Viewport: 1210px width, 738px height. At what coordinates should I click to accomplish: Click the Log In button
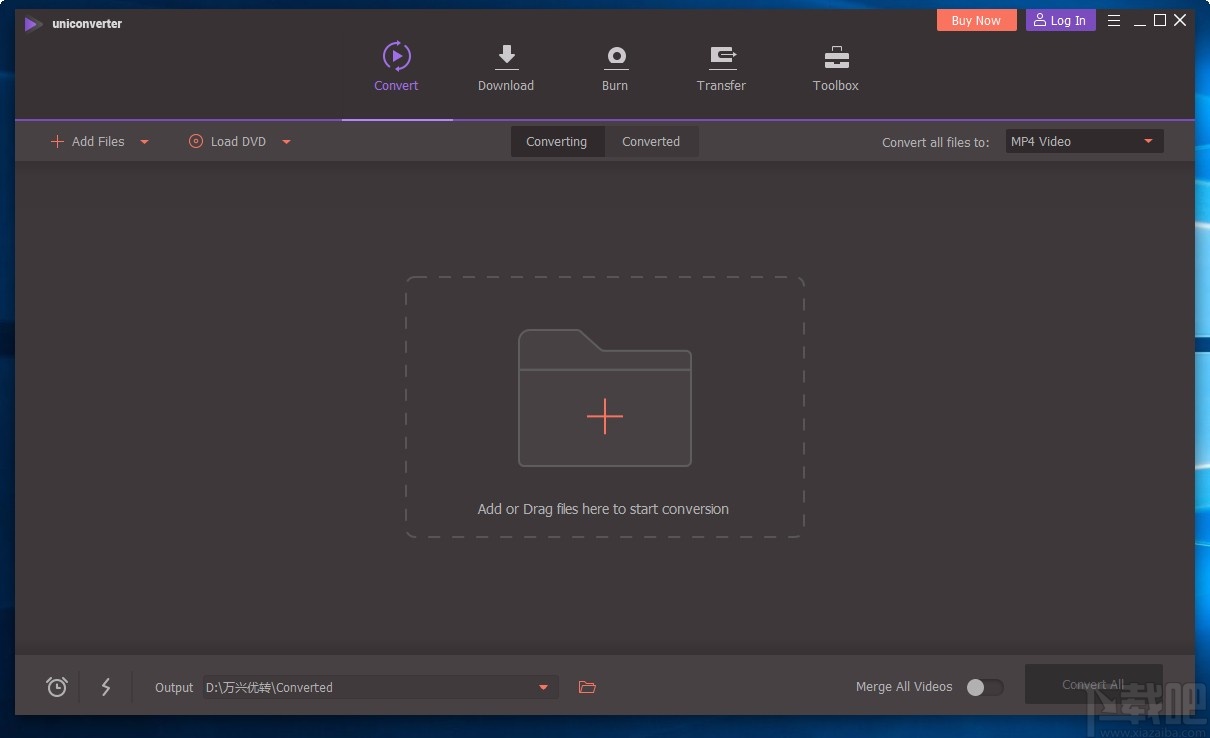[1060, 20]
